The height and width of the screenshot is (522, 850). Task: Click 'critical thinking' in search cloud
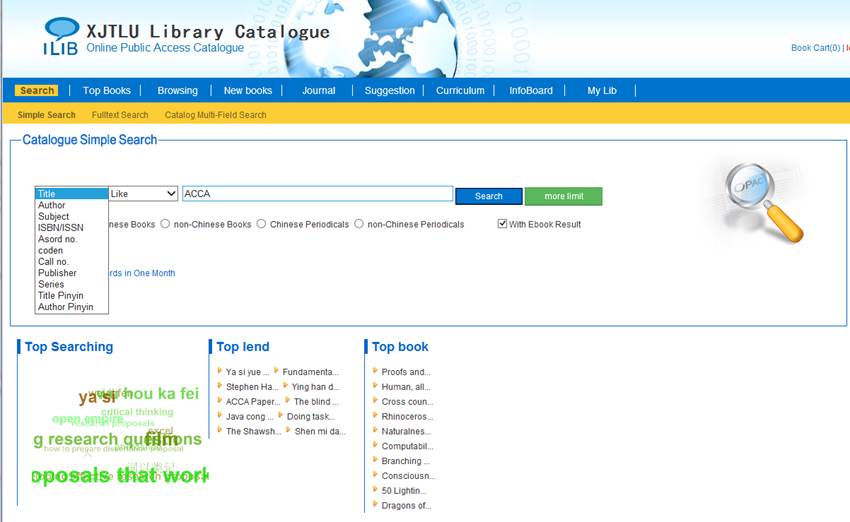pyautogui.click(x=137, y=412)
